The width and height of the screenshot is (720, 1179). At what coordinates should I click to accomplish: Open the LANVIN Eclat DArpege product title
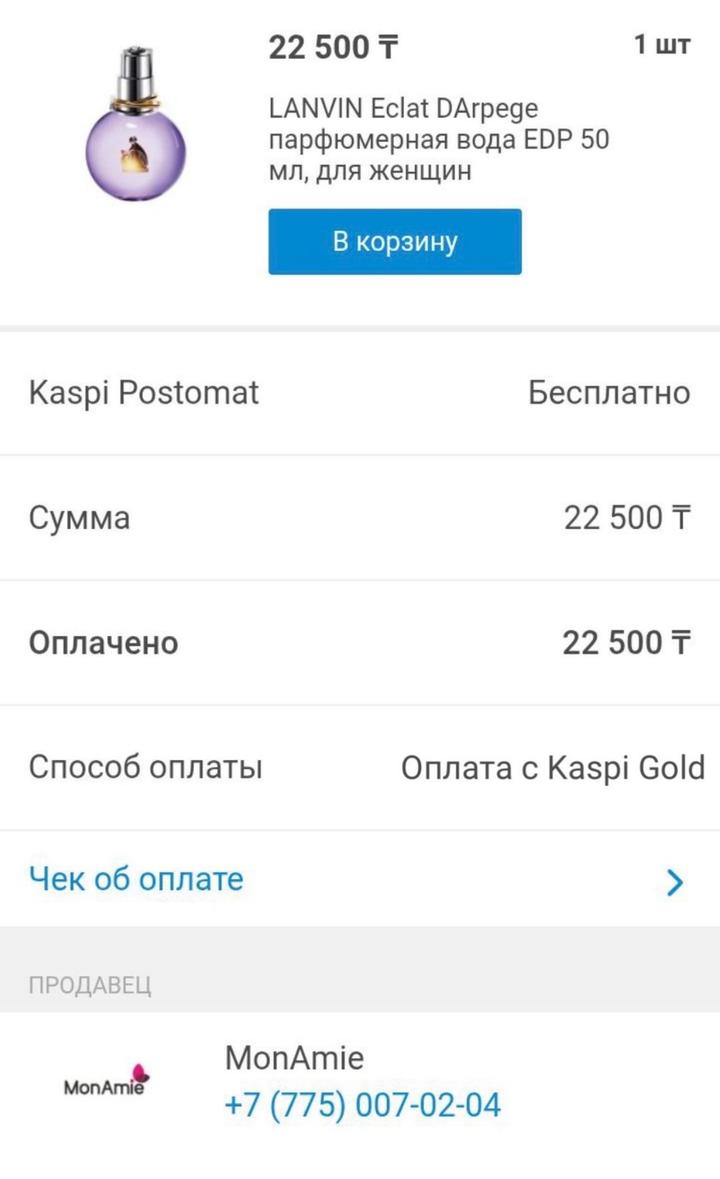(x=403, y=108)
